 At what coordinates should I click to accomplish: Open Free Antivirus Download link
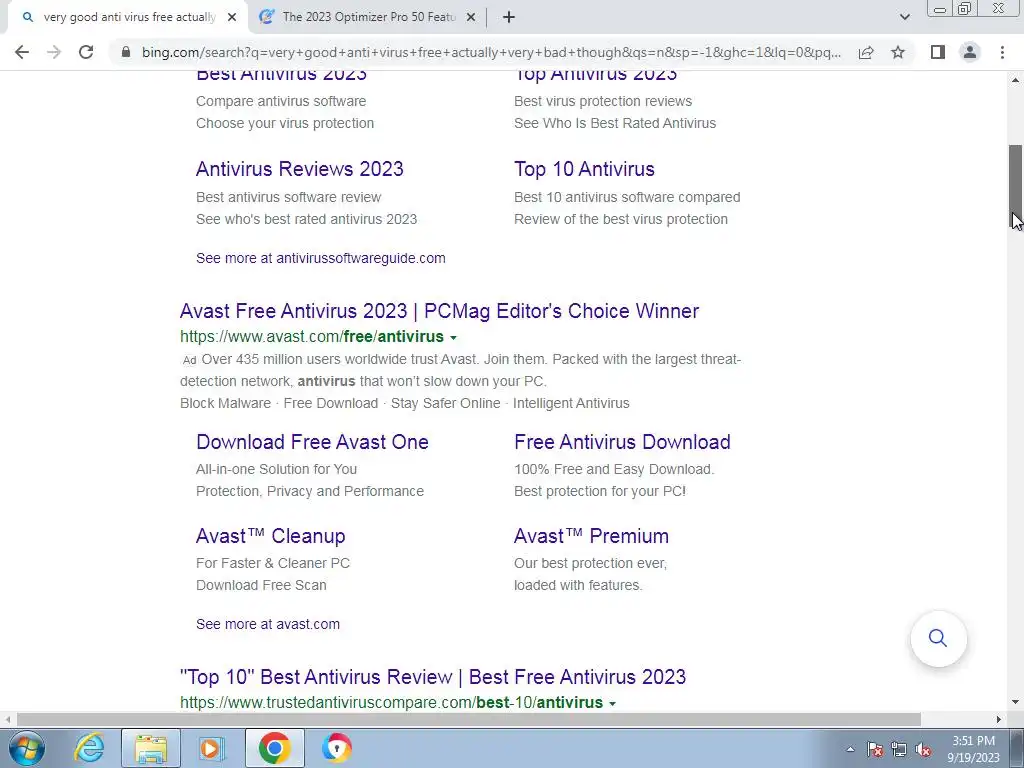(622, 442)
